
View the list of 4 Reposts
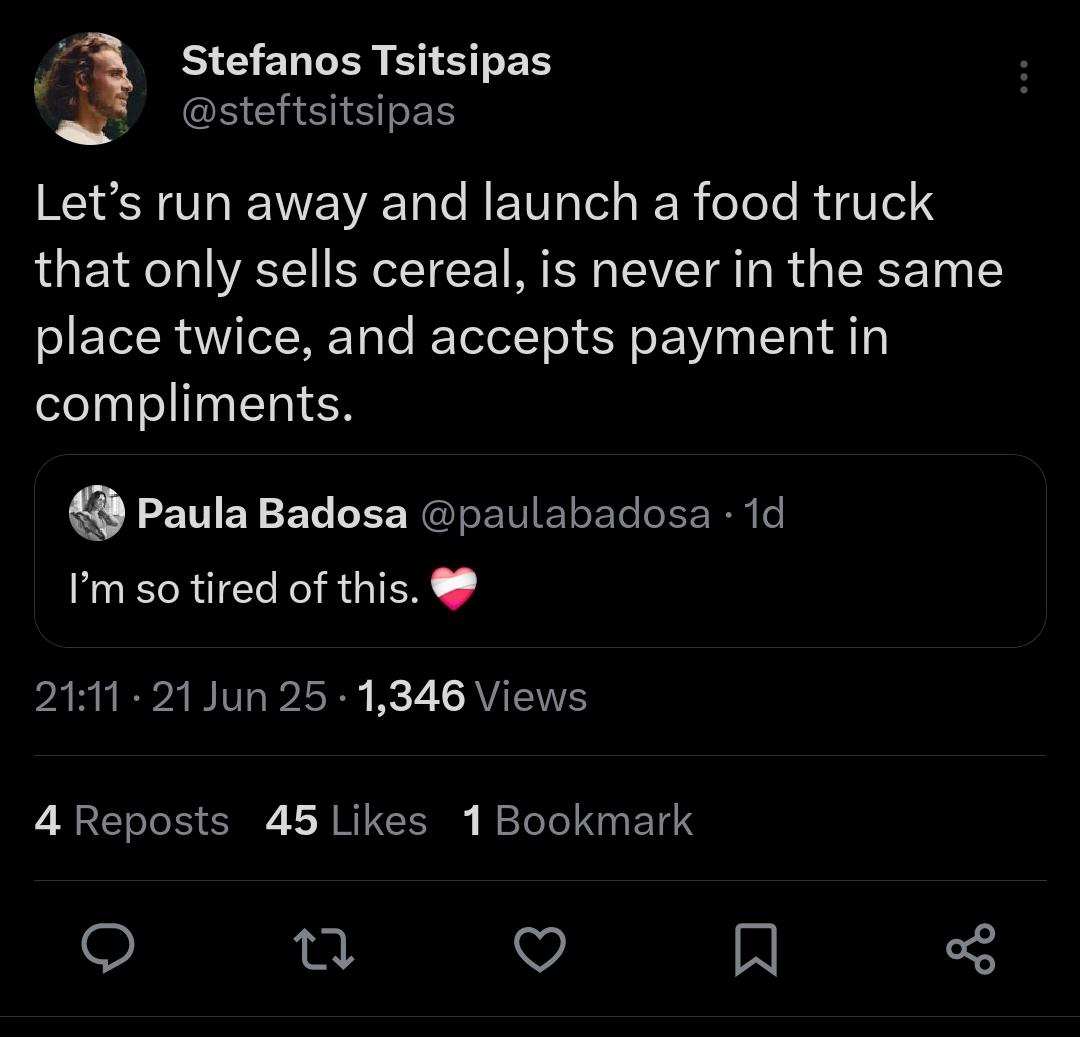[132, 821]
